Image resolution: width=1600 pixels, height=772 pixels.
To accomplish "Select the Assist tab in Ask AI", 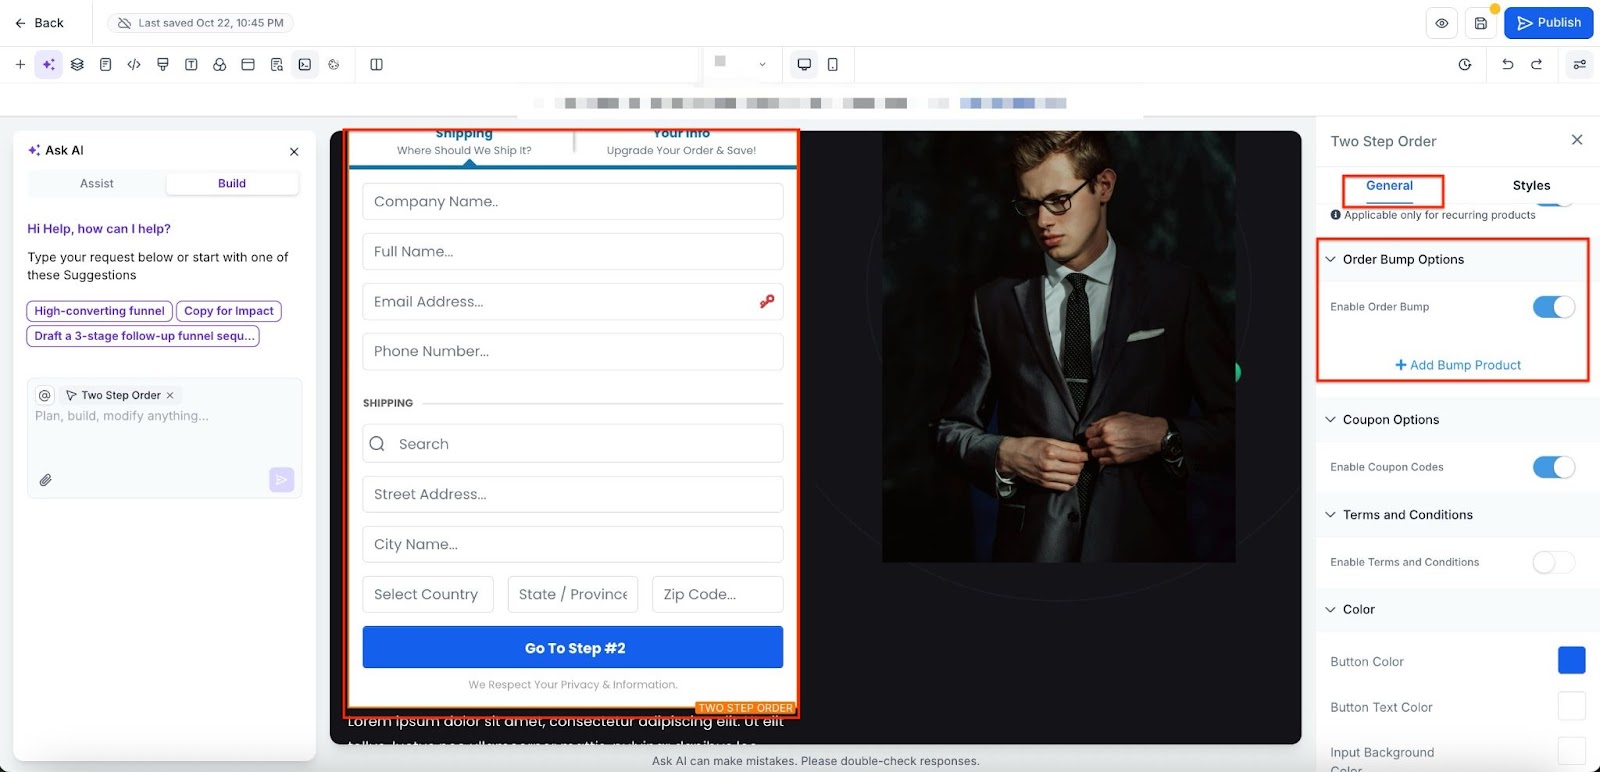I will coord(97,183).
